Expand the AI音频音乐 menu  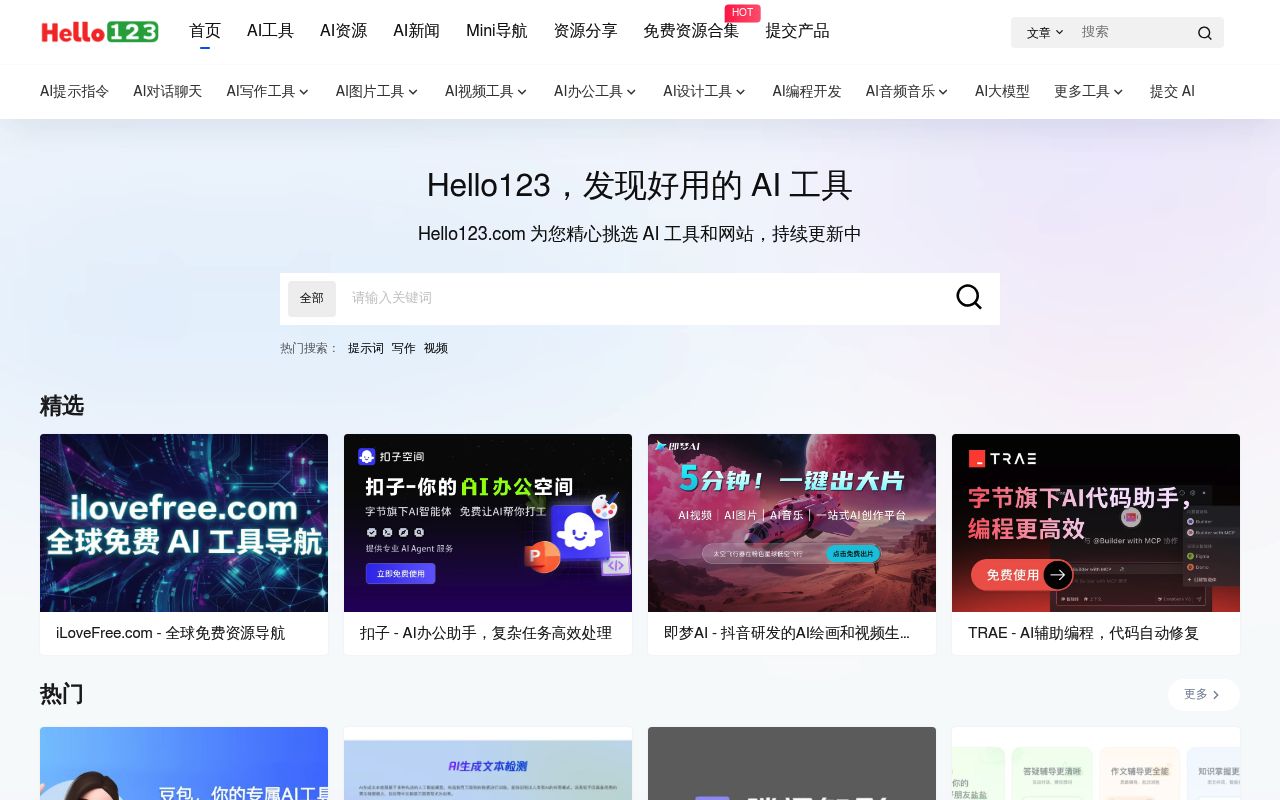907,91
